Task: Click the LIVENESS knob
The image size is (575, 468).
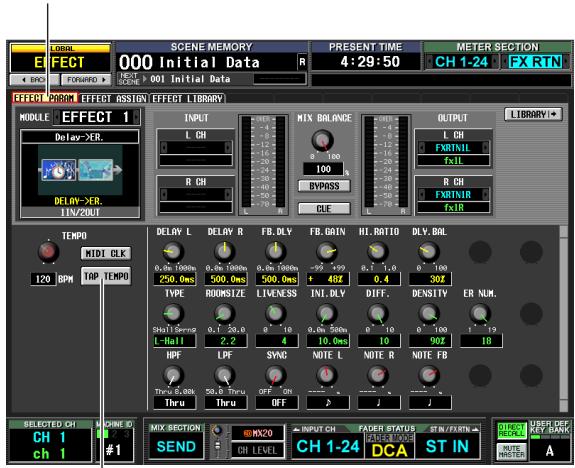Action: (x=276, y=314)
